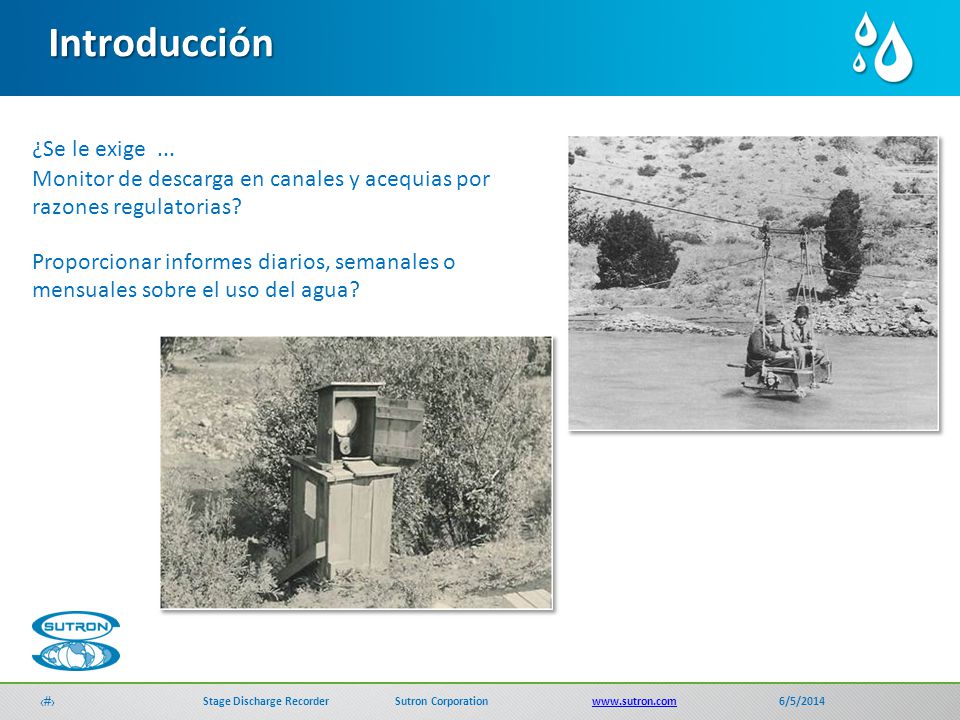Click 'razones regulatorias?' text line

tap(137, 207)
